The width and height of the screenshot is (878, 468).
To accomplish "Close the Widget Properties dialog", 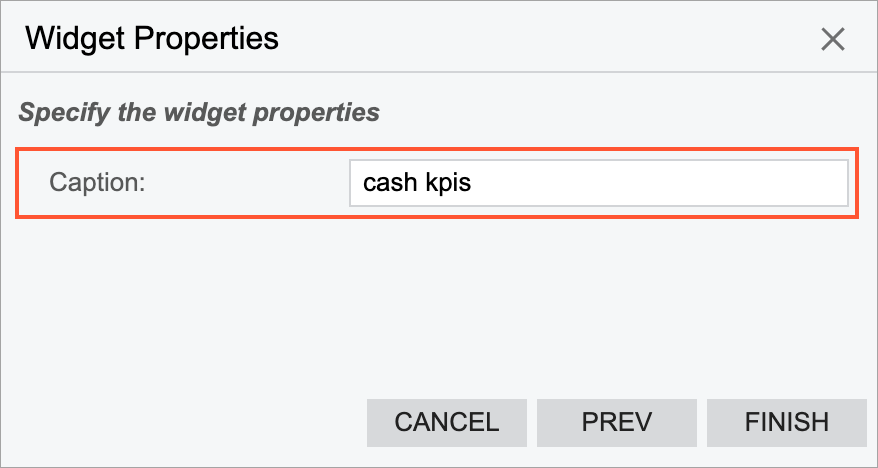I will click(832, 40).
